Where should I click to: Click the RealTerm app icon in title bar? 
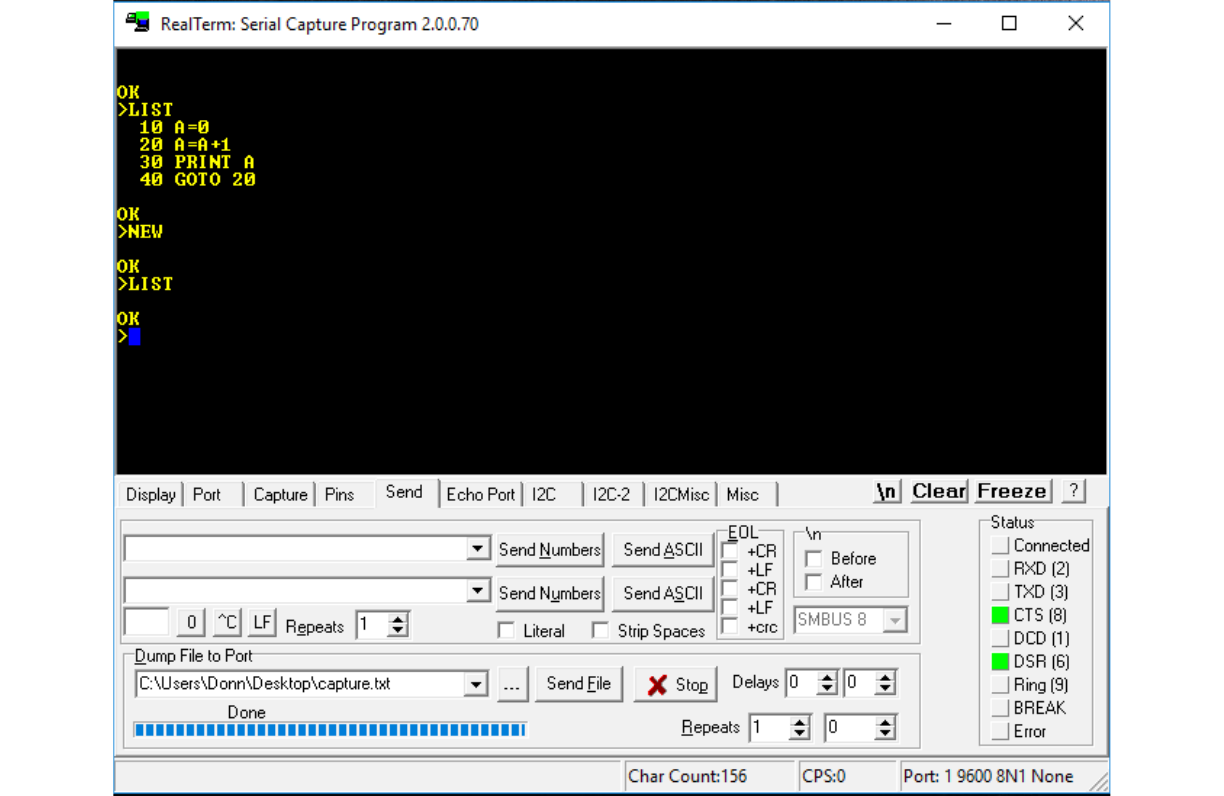click(x=138, y=23)
